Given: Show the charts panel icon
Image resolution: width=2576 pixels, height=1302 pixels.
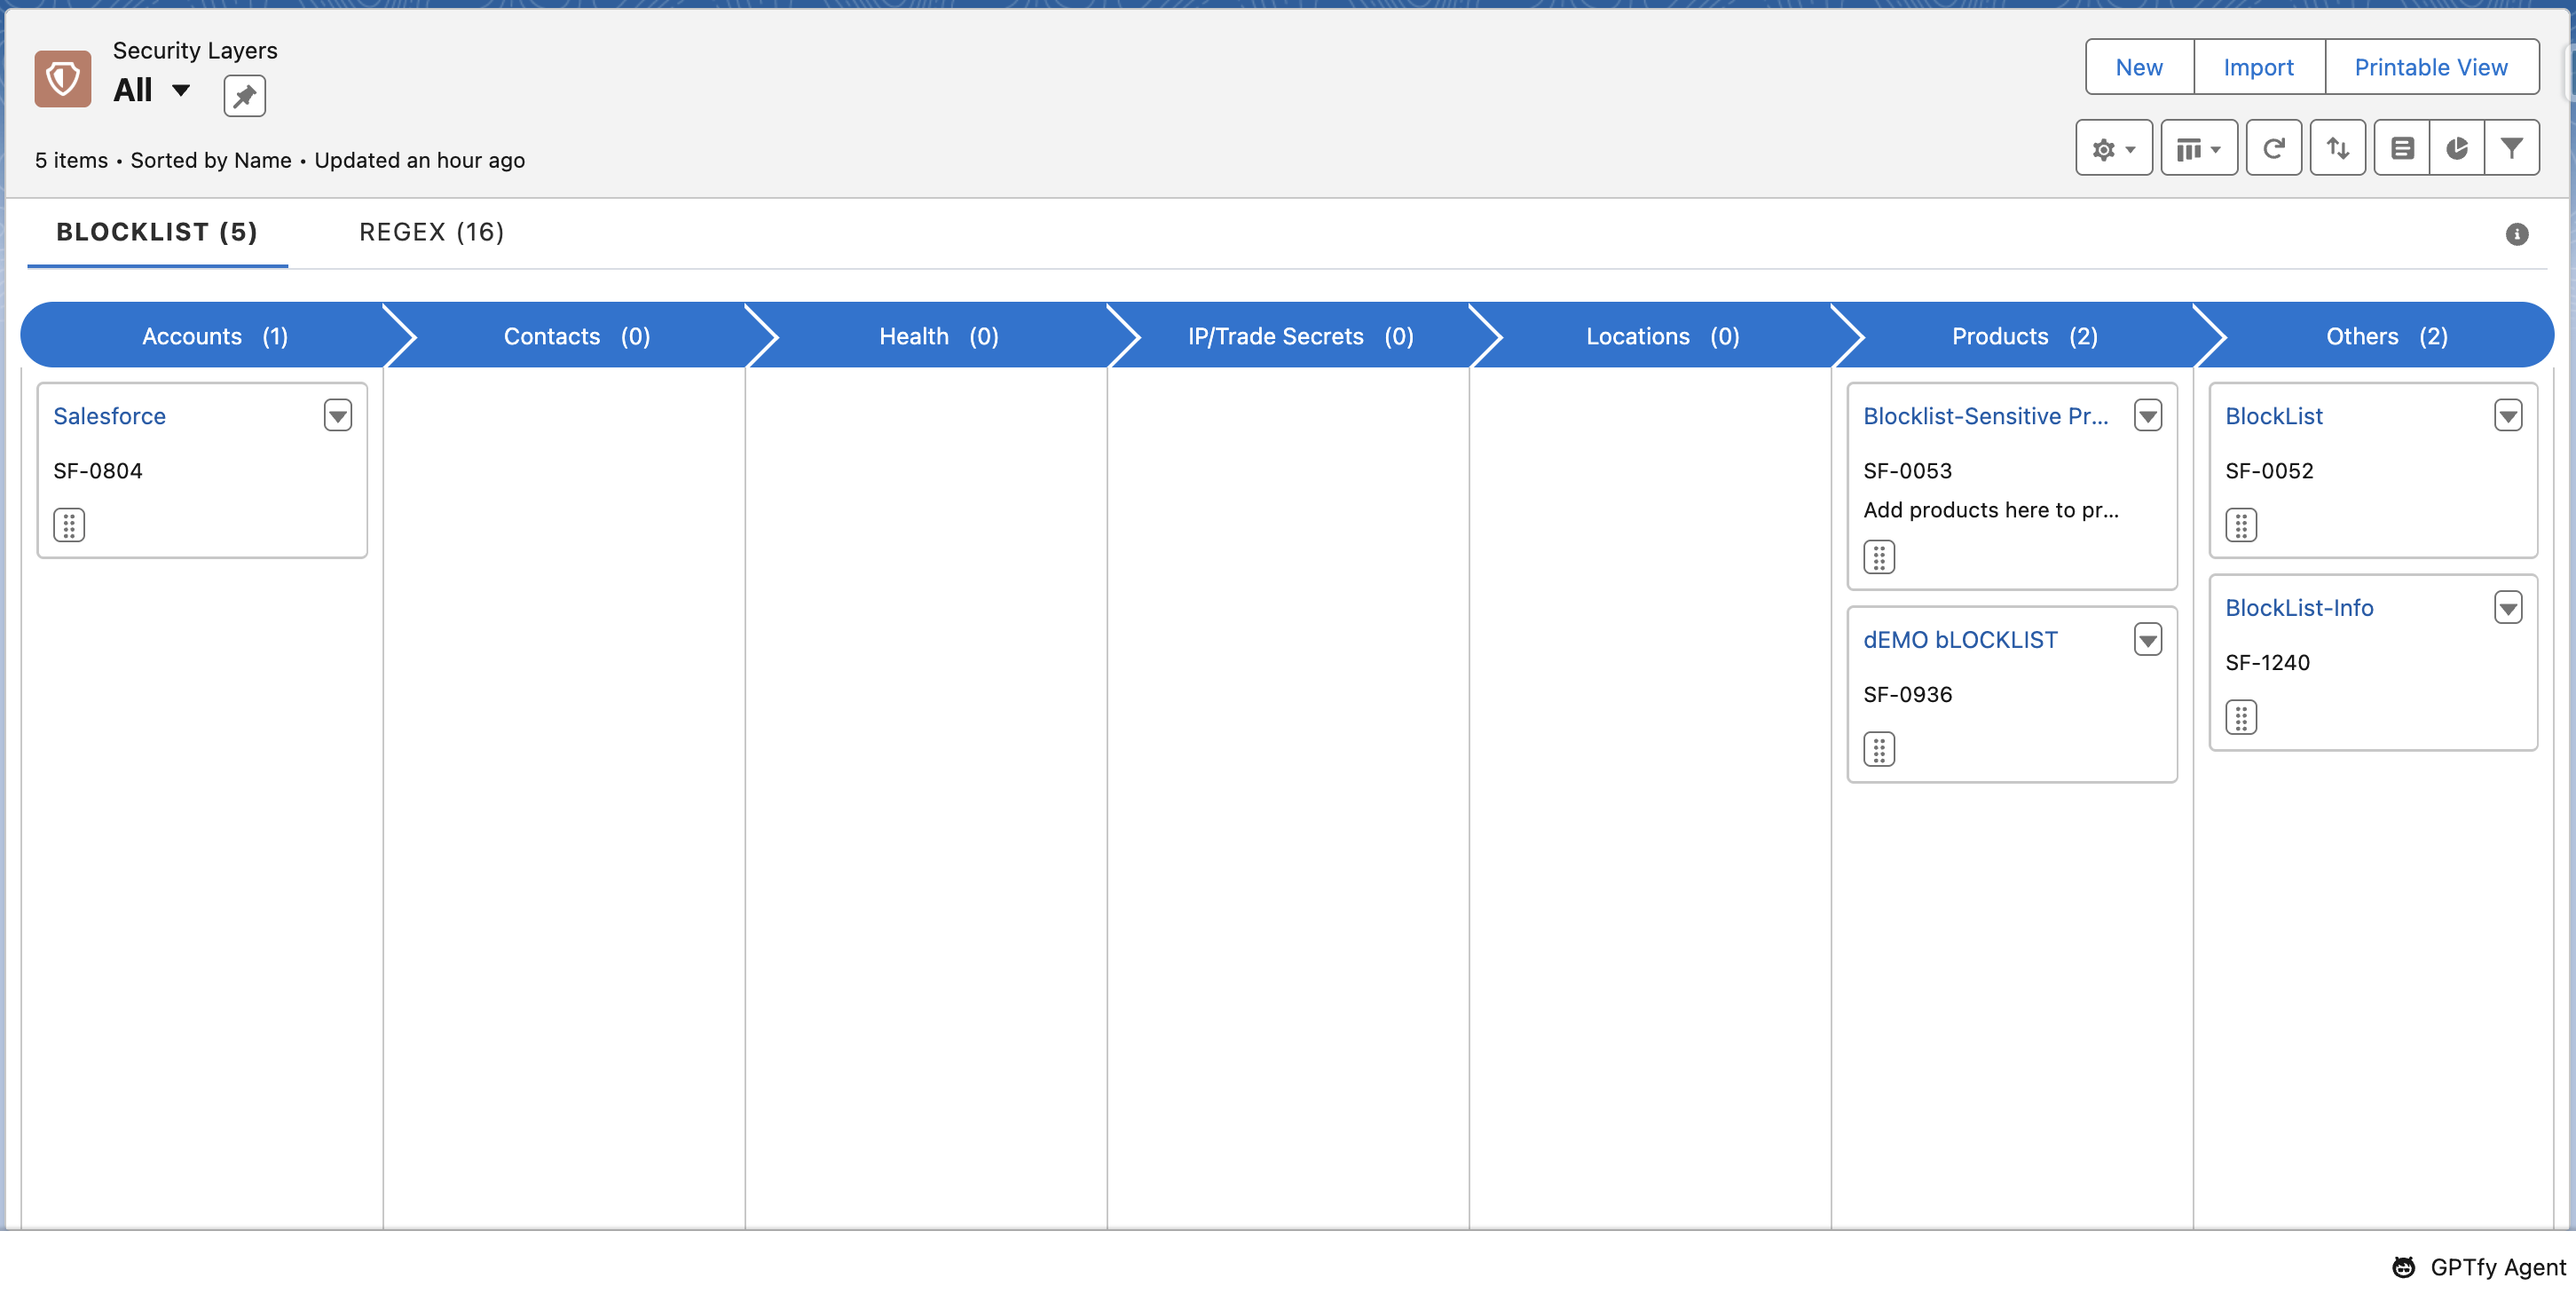Looking at the screenshot, I should (x=2457, y=148).
